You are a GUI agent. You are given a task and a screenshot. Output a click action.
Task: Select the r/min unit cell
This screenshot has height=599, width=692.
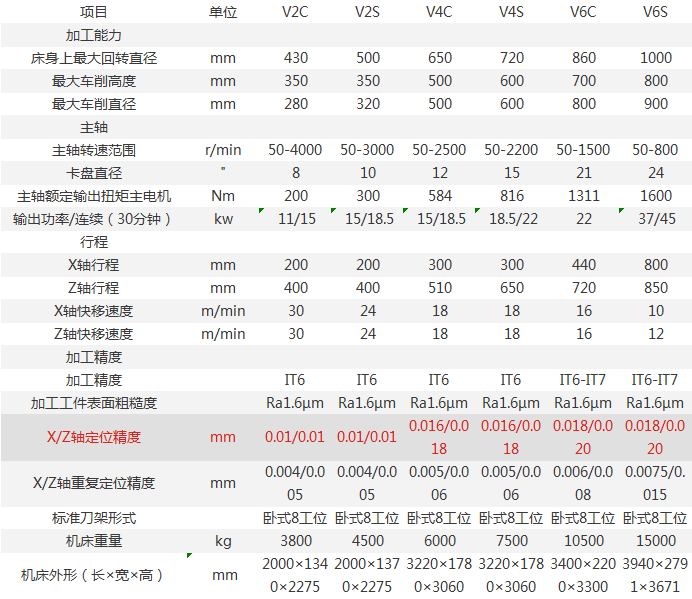pyautogui.click(x=223, y=150)
